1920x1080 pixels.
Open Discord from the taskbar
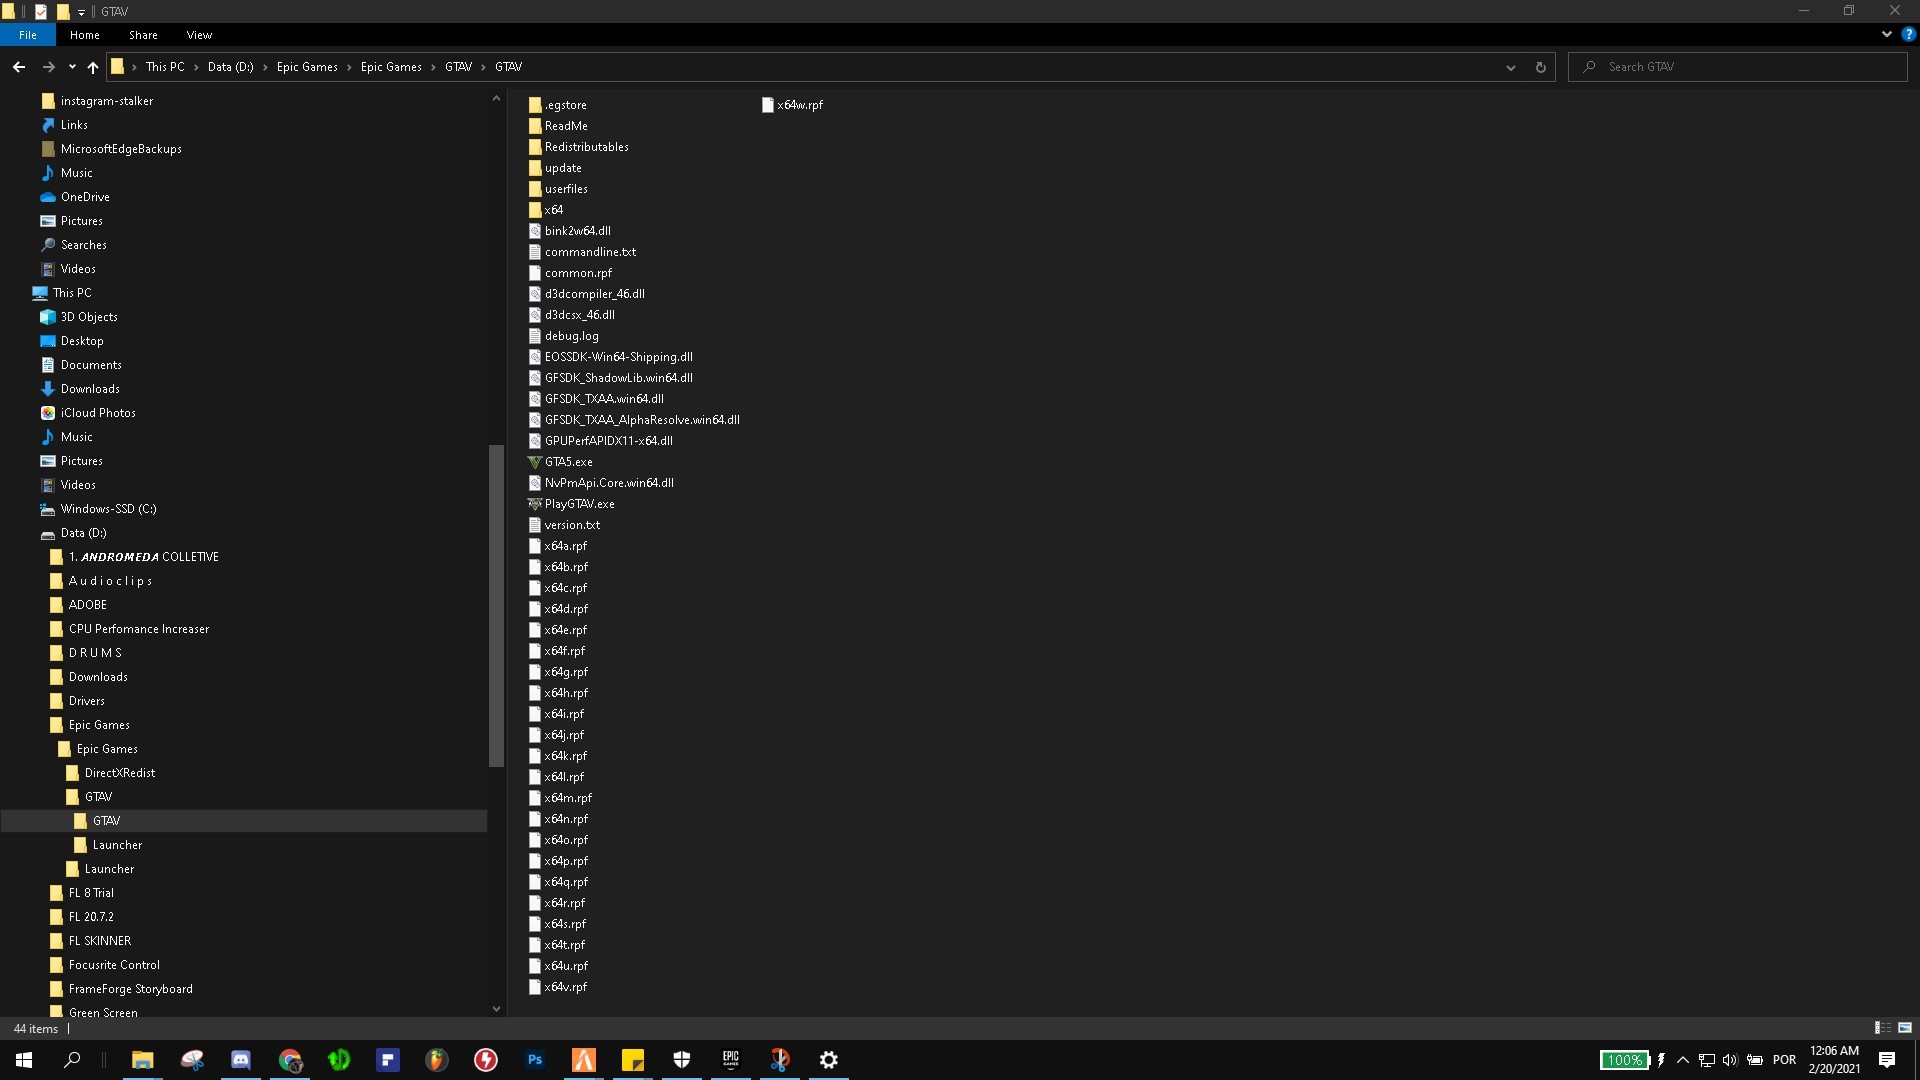point(241,1060)
